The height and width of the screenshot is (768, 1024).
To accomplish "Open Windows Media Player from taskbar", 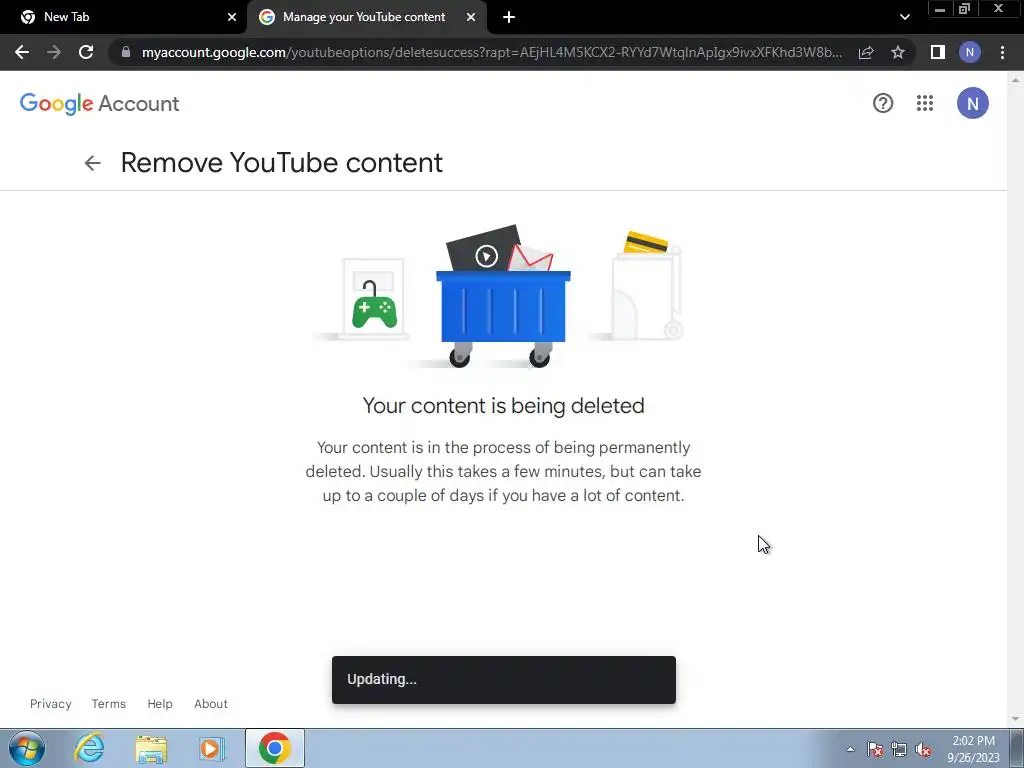I will pos(211,748).
